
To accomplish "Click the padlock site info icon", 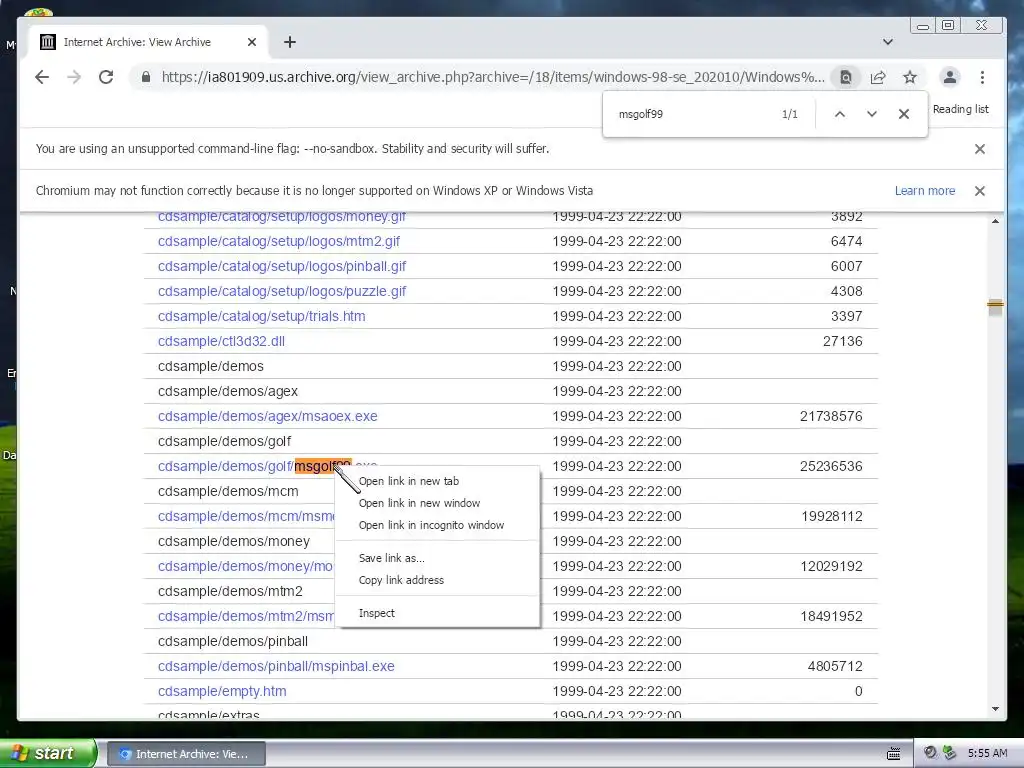I will (x=146, y=77).
